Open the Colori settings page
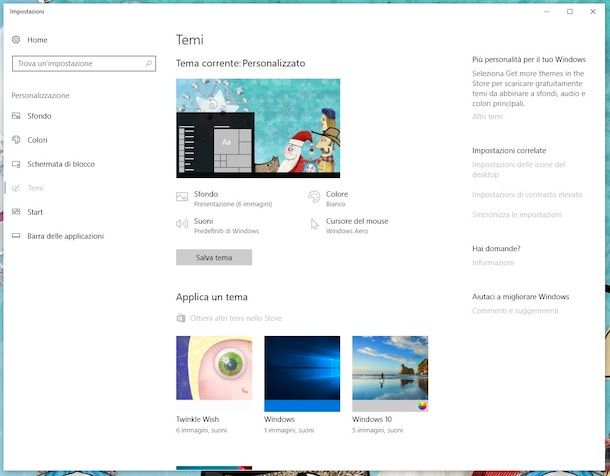The width and height of the screenshot is (610, 476). [x=37, y=140]
